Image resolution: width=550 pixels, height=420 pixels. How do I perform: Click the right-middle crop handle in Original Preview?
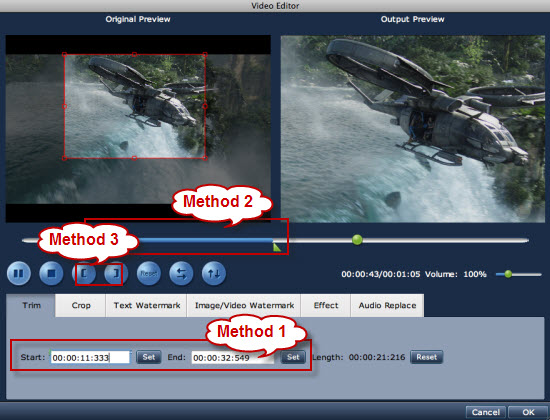pos(205,106)
